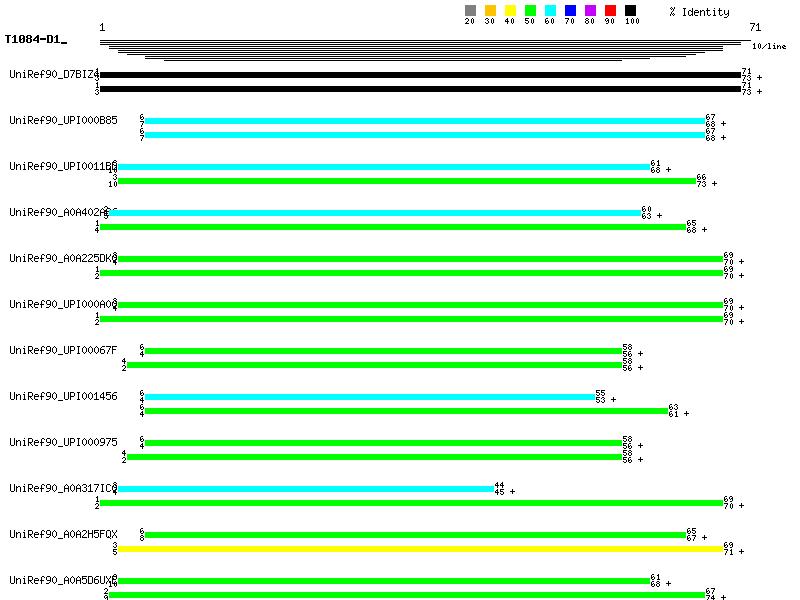Click the top black D7BIZ4 alignment bar
This screenshot has width=800, height=600.
click(420, 75)
